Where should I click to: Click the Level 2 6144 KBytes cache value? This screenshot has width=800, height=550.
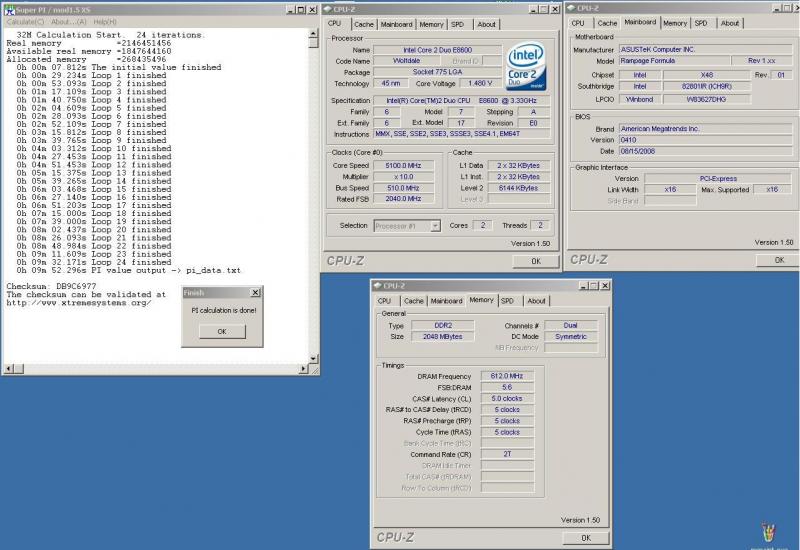pos(518,188)
